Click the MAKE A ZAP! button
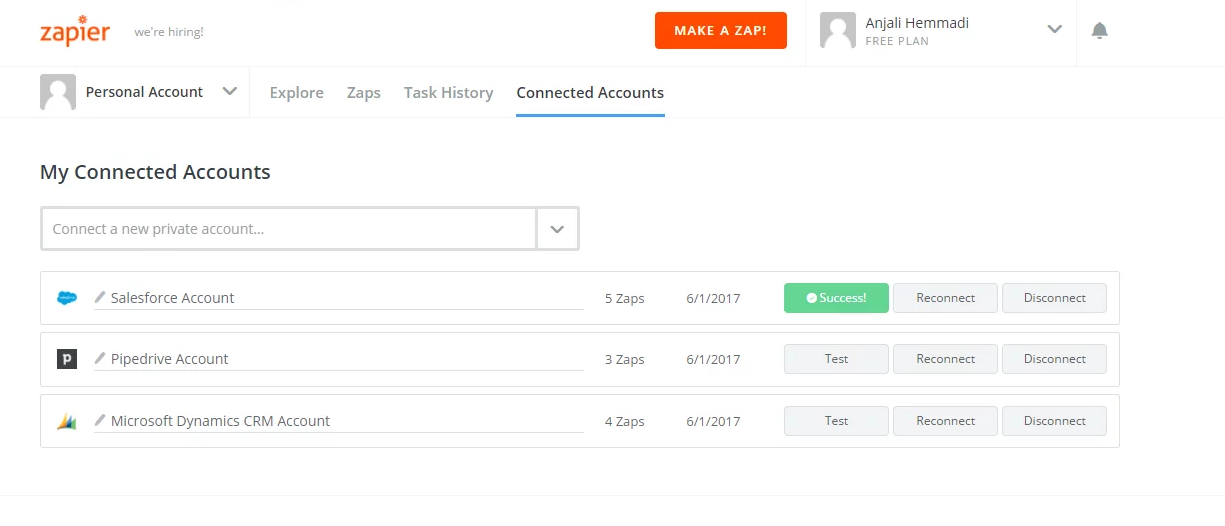This screenshot has height=526, width=1225. pyautogui.click(x=721, y=31)
